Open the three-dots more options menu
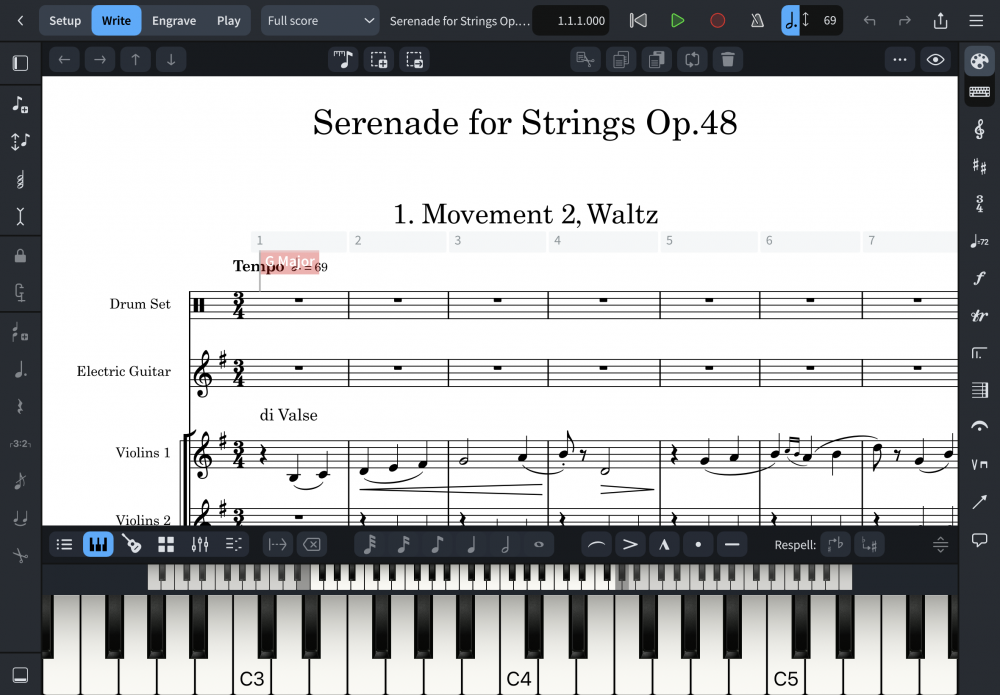The image size is (1000, 695). 900,60
